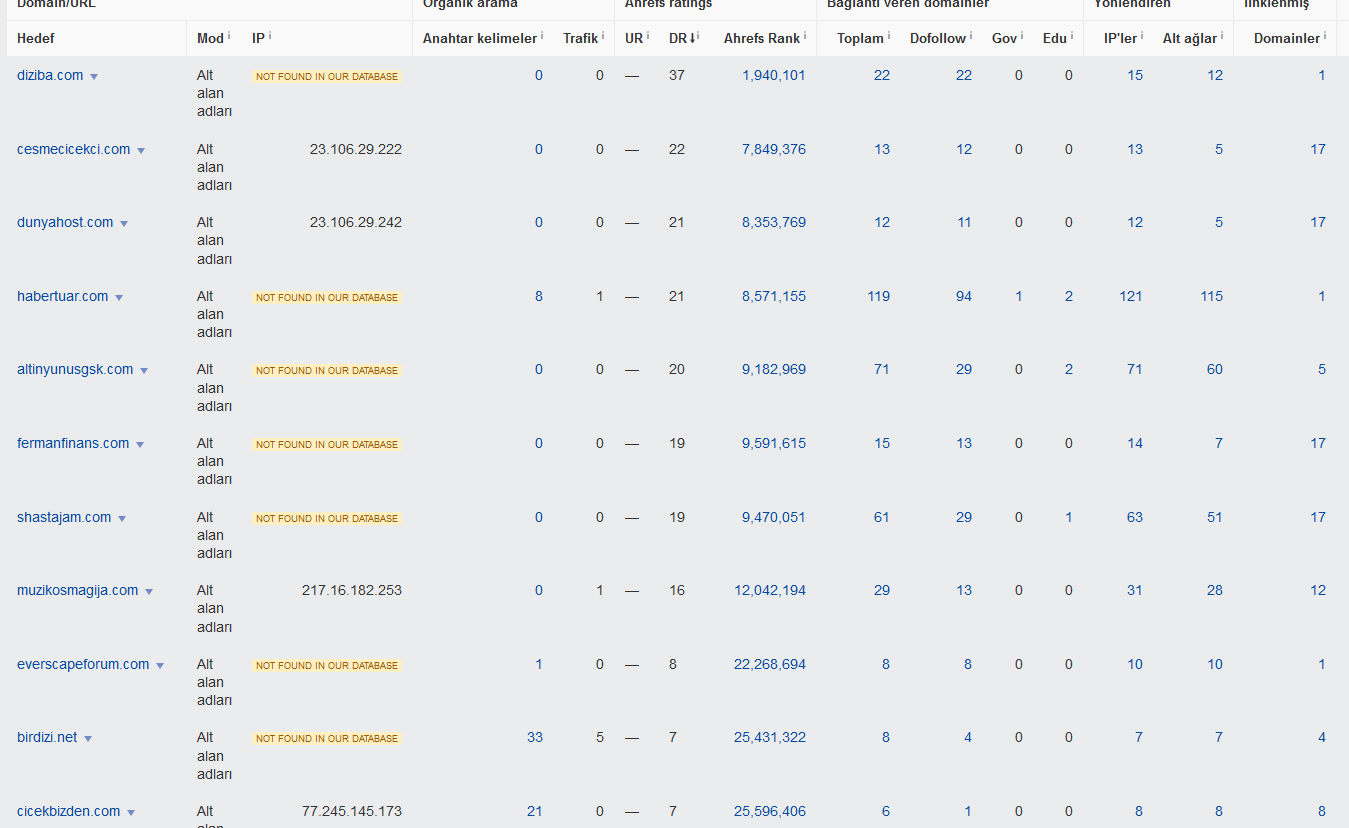Image resolution: width=1349 pixels, height=828 pixels.
Task: Click info icon beside Anahtar kelimeler
Action: 542,35
